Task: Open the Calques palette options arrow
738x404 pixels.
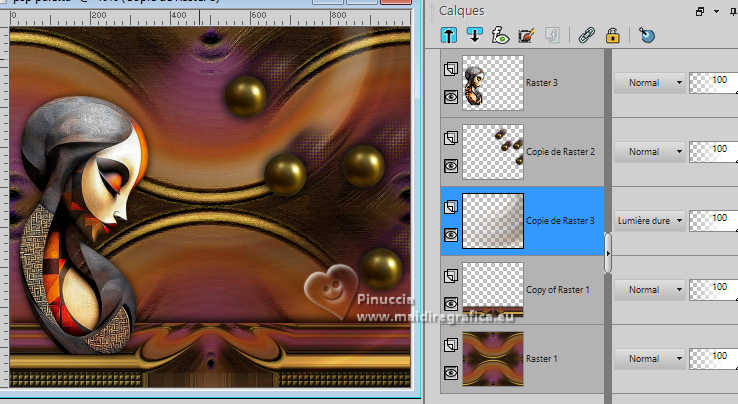Action: 716,11
